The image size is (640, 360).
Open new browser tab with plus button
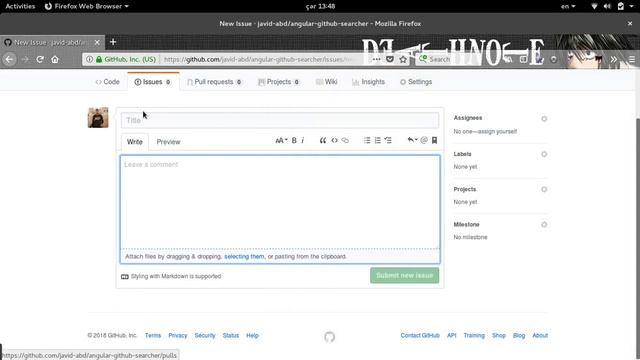click(x=113, y=42)
